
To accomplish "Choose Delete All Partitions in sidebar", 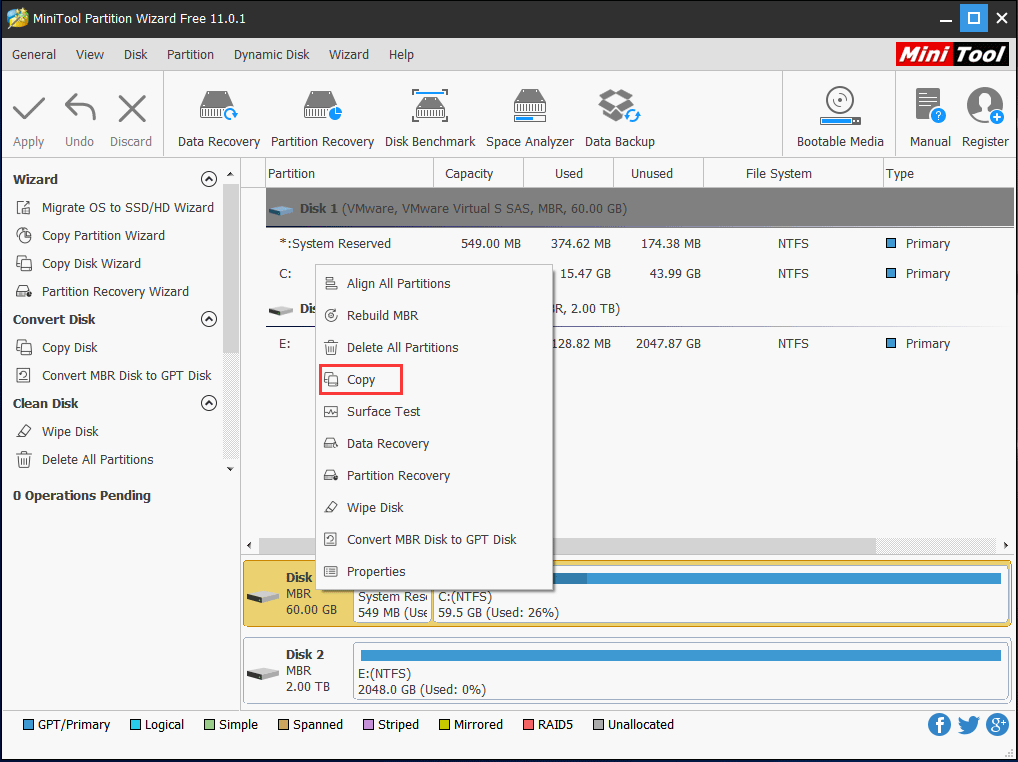I will tap(84, 460).
